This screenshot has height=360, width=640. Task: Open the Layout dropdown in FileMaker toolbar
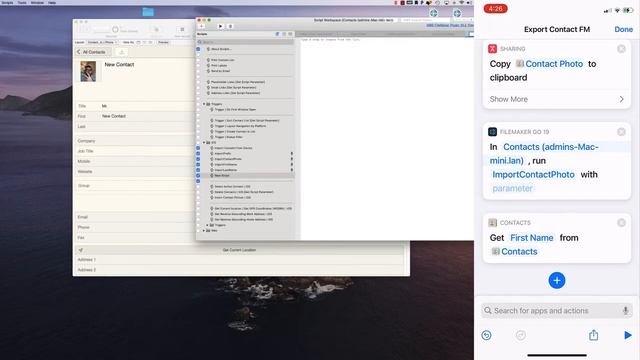click(102, 42)
